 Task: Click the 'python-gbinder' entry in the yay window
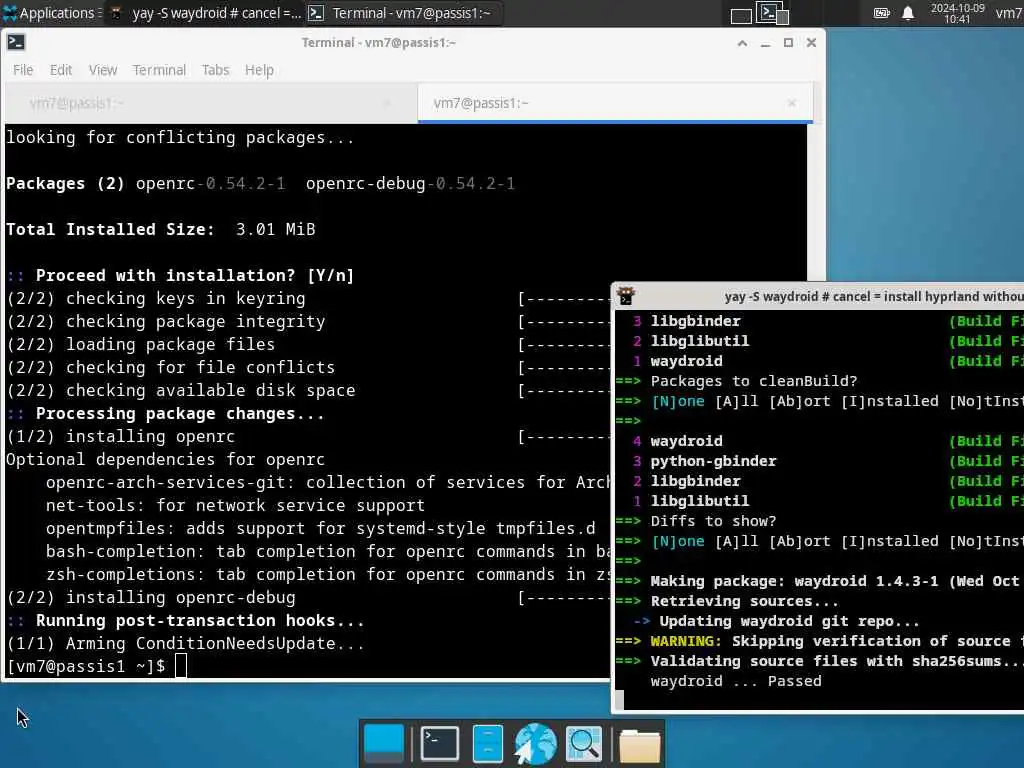713,461
